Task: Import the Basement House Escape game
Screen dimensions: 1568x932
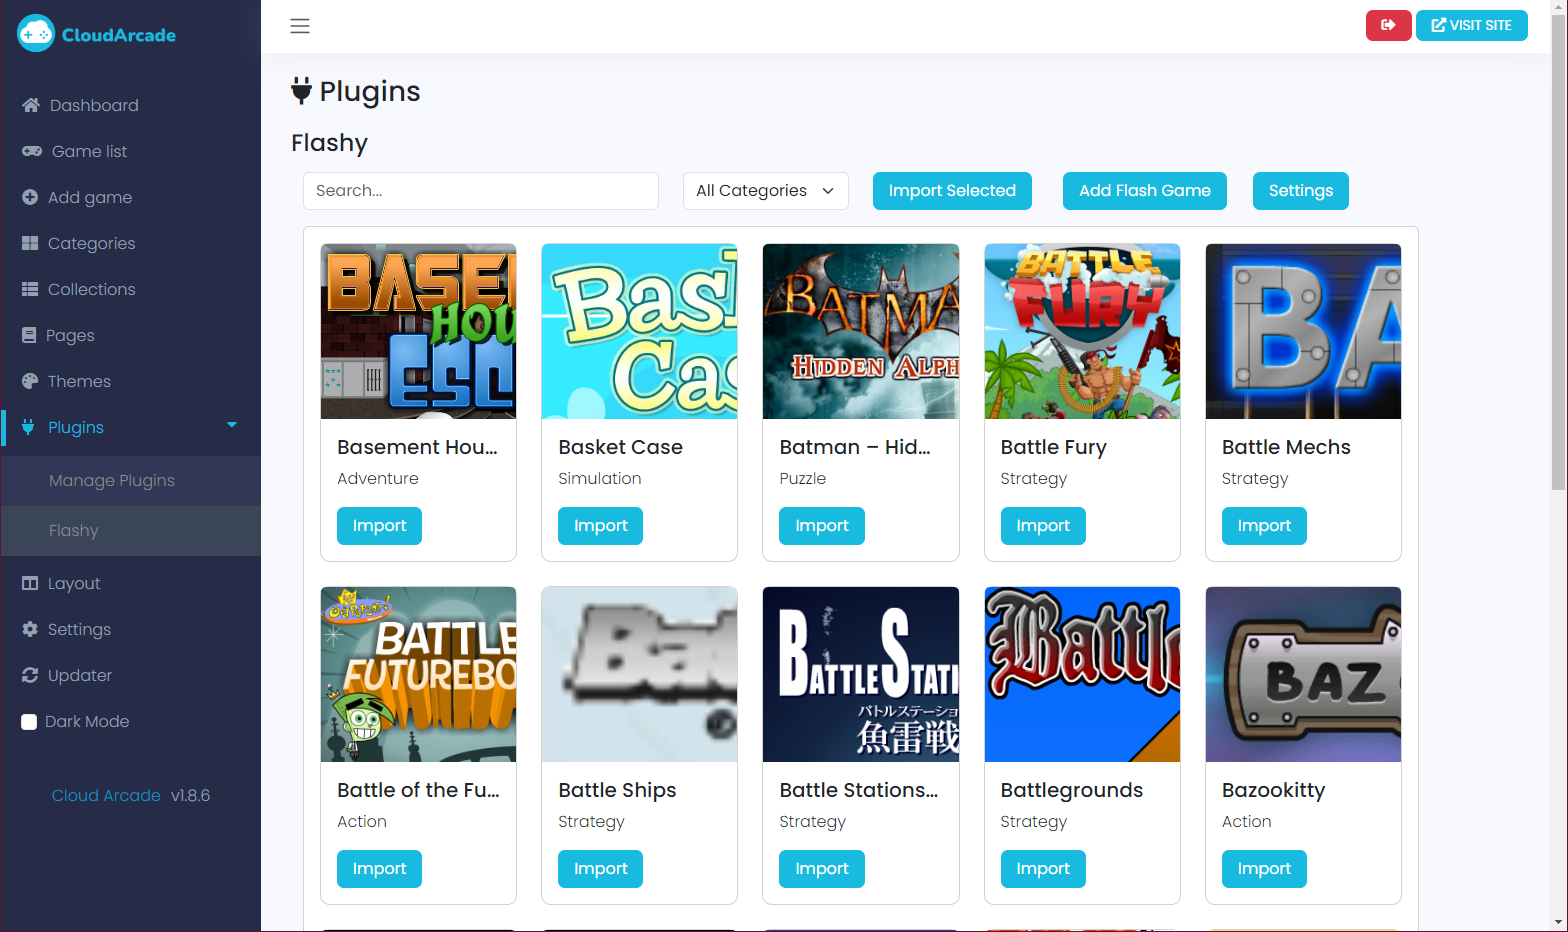Action: (379, 526)
